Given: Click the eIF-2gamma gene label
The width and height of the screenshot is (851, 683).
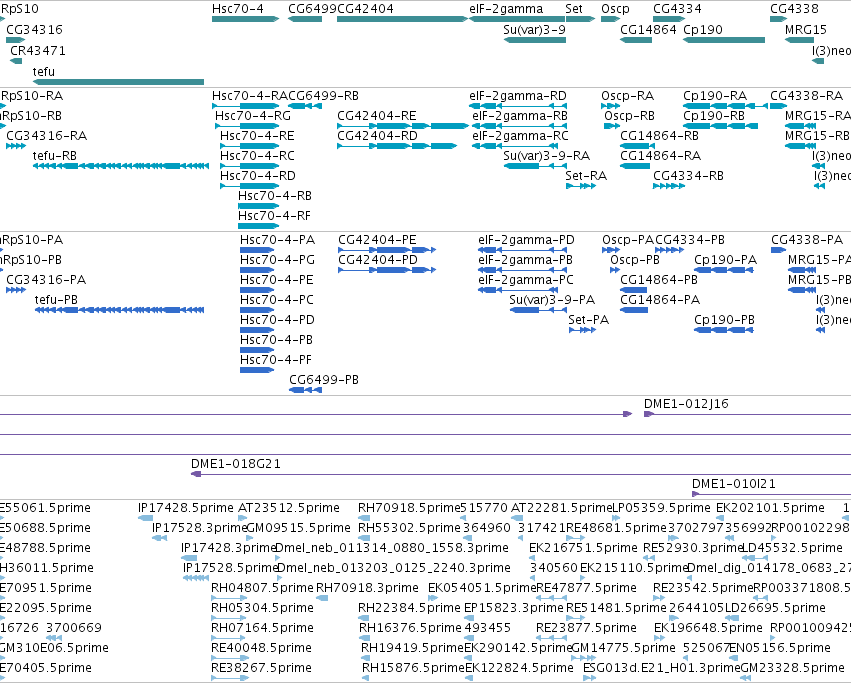Looking at the screenshot, I should coord(506,9).
